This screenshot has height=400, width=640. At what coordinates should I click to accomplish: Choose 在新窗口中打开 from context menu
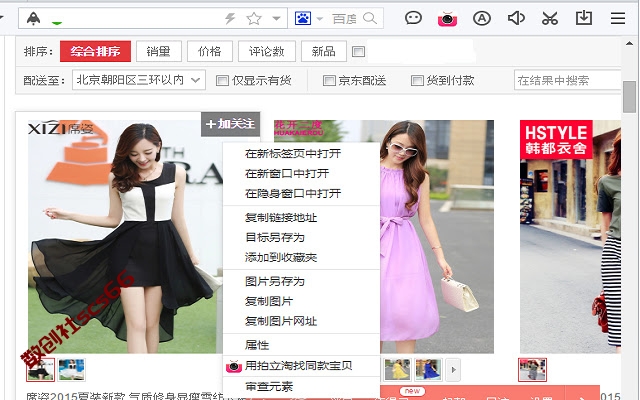[x=301, y=173]
